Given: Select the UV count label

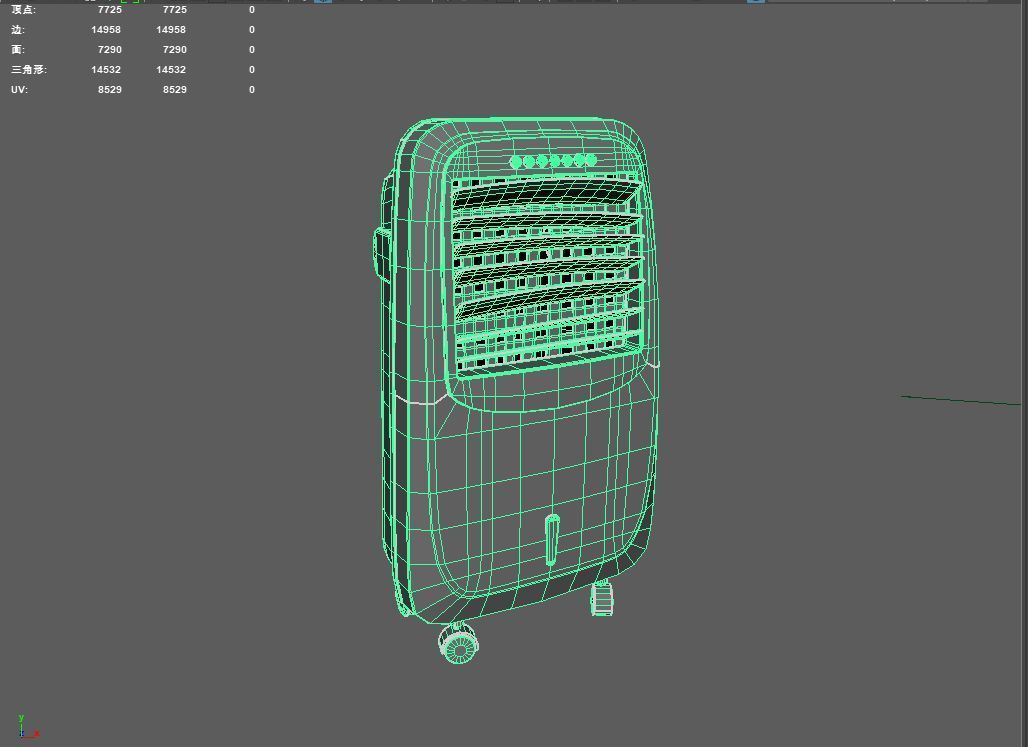Looking at the screenshot, I should tap(19, 89).
